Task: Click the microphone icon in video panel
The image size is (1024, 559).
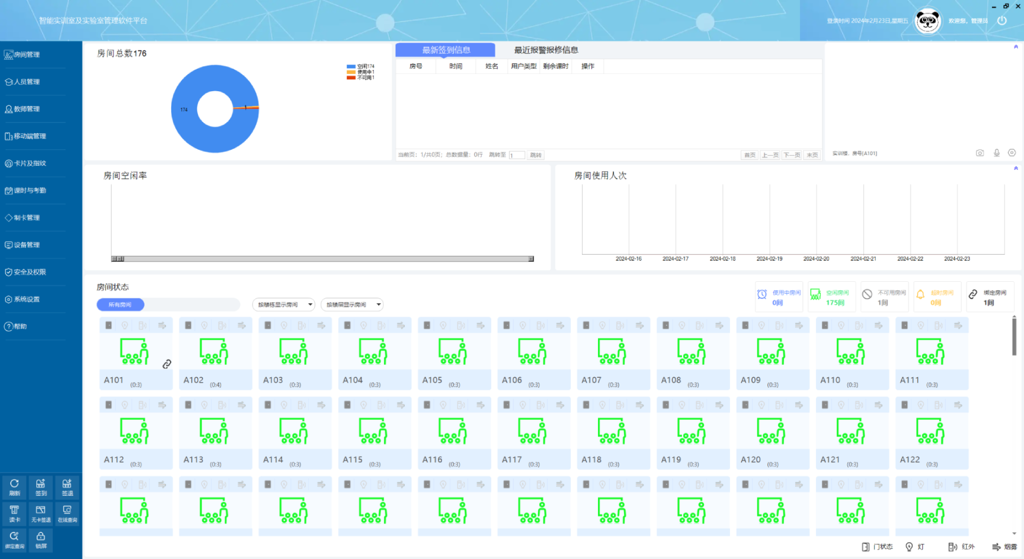Action: click(x=996, y=153)
